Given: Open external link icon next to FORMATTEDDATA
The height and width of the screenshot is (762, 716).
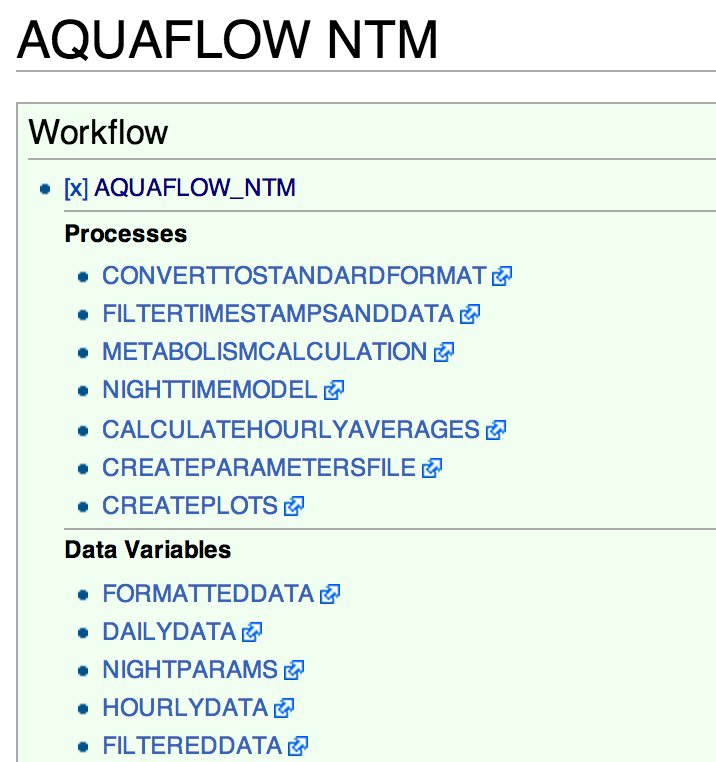Looking at the screenshot, I should [x=330, y=595].
